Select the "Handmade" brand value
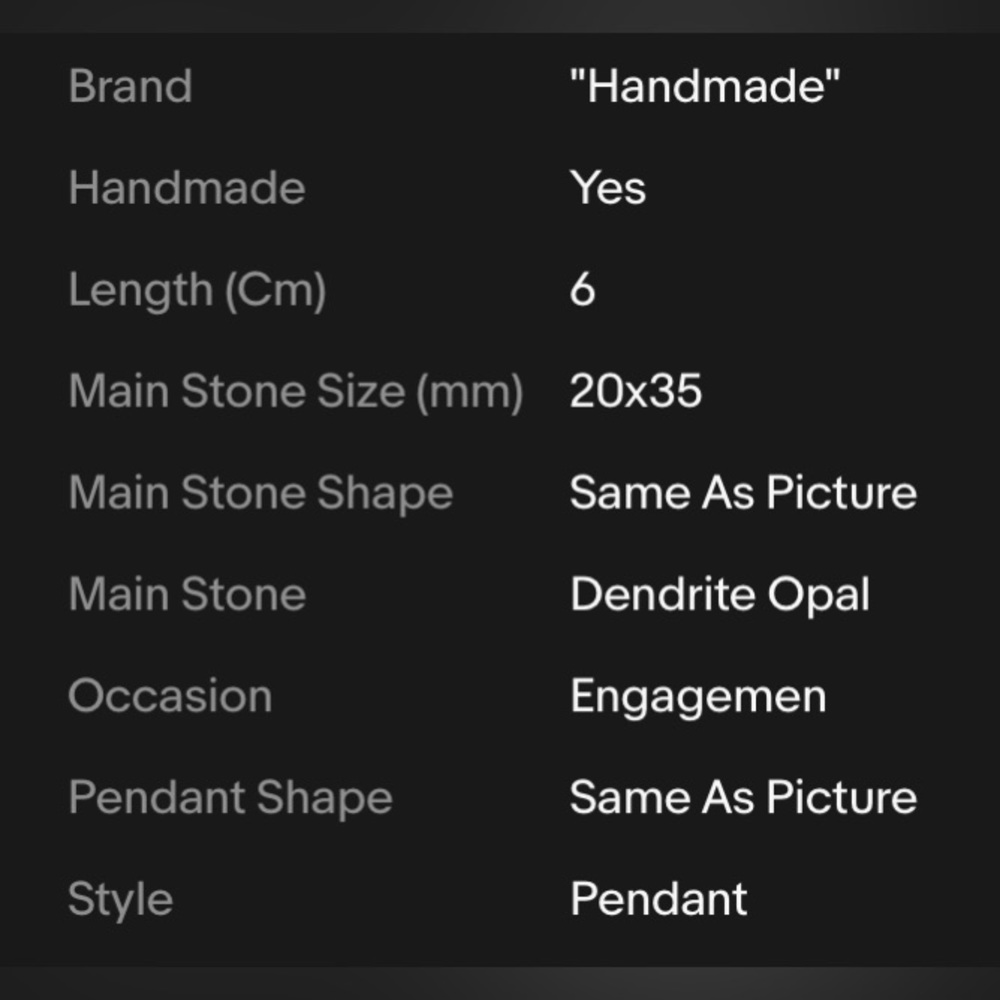This screenshot has width=1000, height=1000. coord(705,85)
